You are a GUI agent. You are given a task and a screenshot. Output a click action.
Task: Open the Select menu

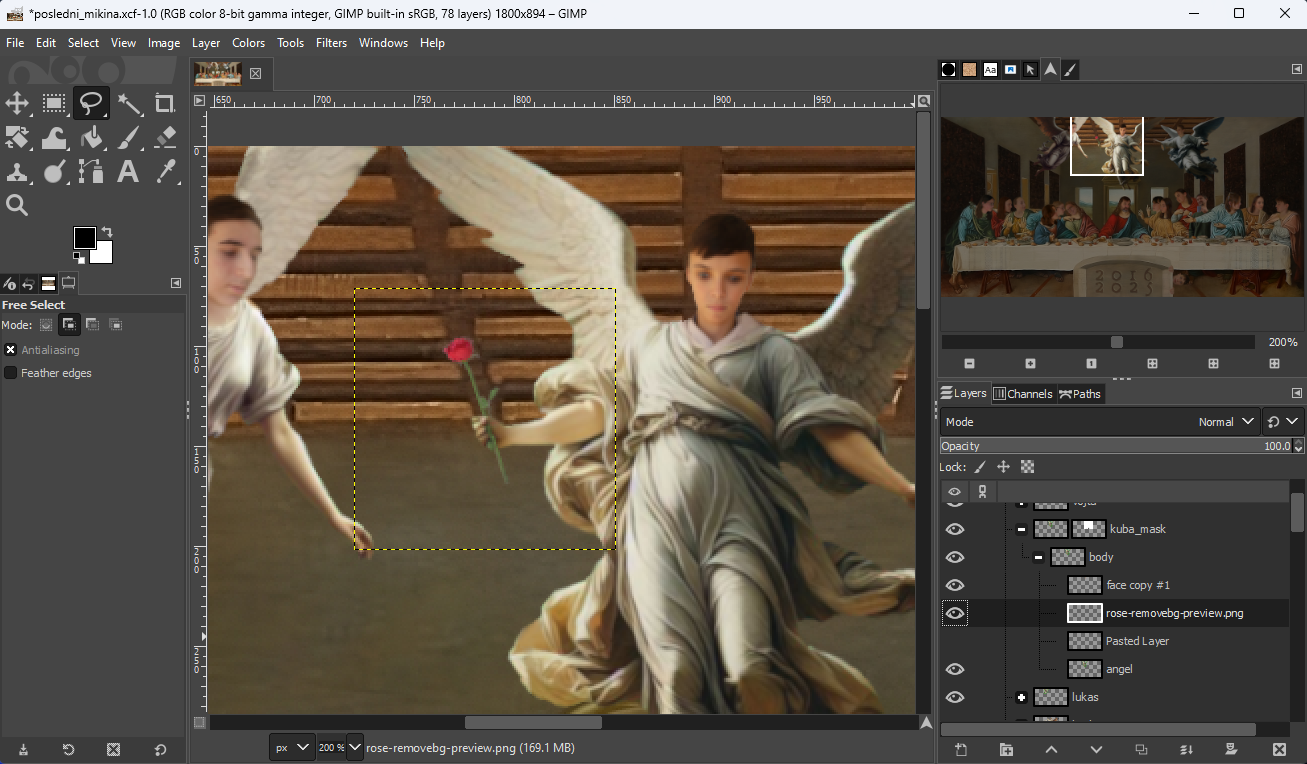coord(83,43)
